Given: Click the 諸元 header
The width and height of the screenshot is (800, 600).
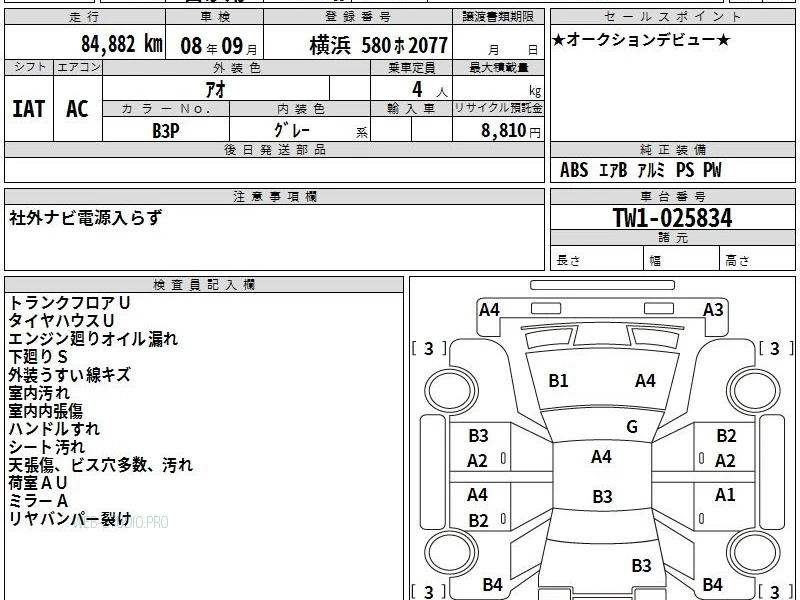Looking at the screenshot, I should 672,238.
